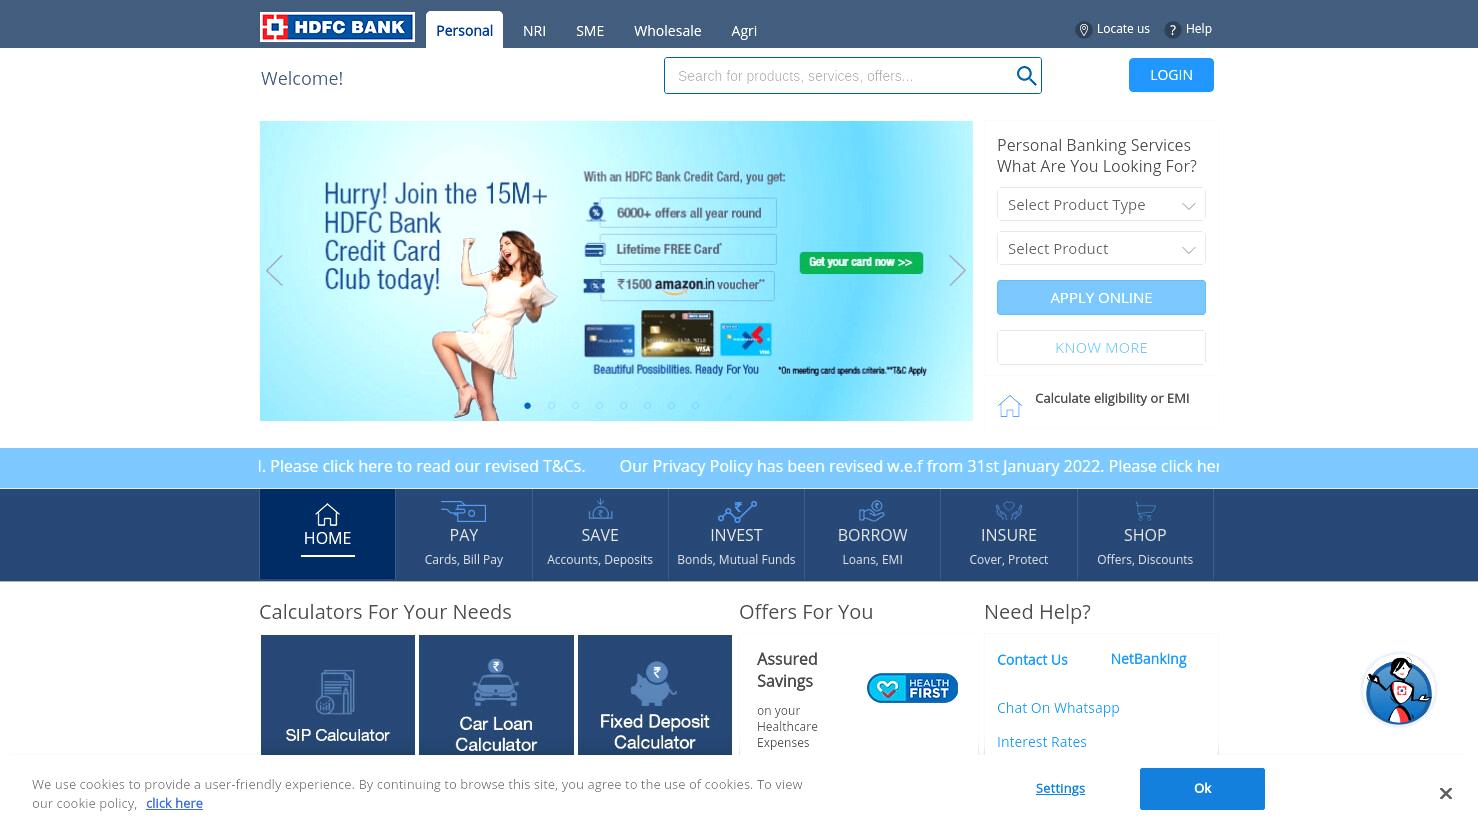Click the house icon beside Calculate eligibility

(x=1010, y=405)
